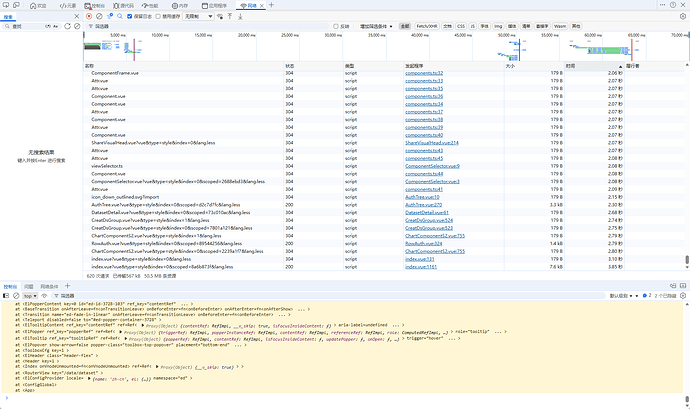690x409 pixels.
Task: Clear the network log
Action: click(98, 16)
